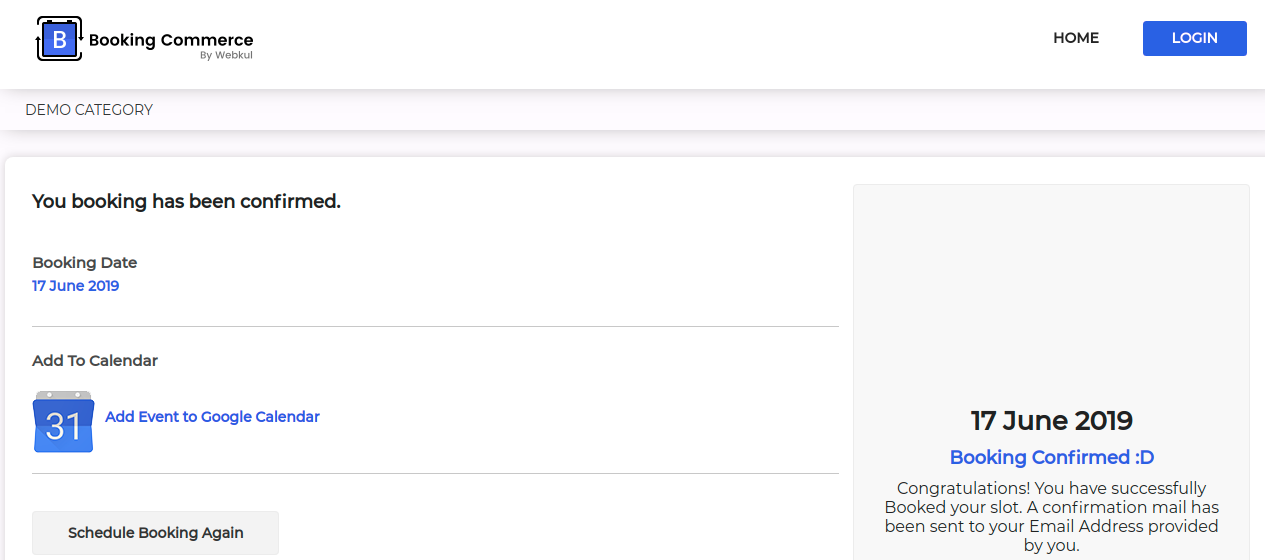The width and height of the screenshot is (1265, 560).
Task: Click the large 17 June 2019 heading
Action: [x=1051, y=421]
